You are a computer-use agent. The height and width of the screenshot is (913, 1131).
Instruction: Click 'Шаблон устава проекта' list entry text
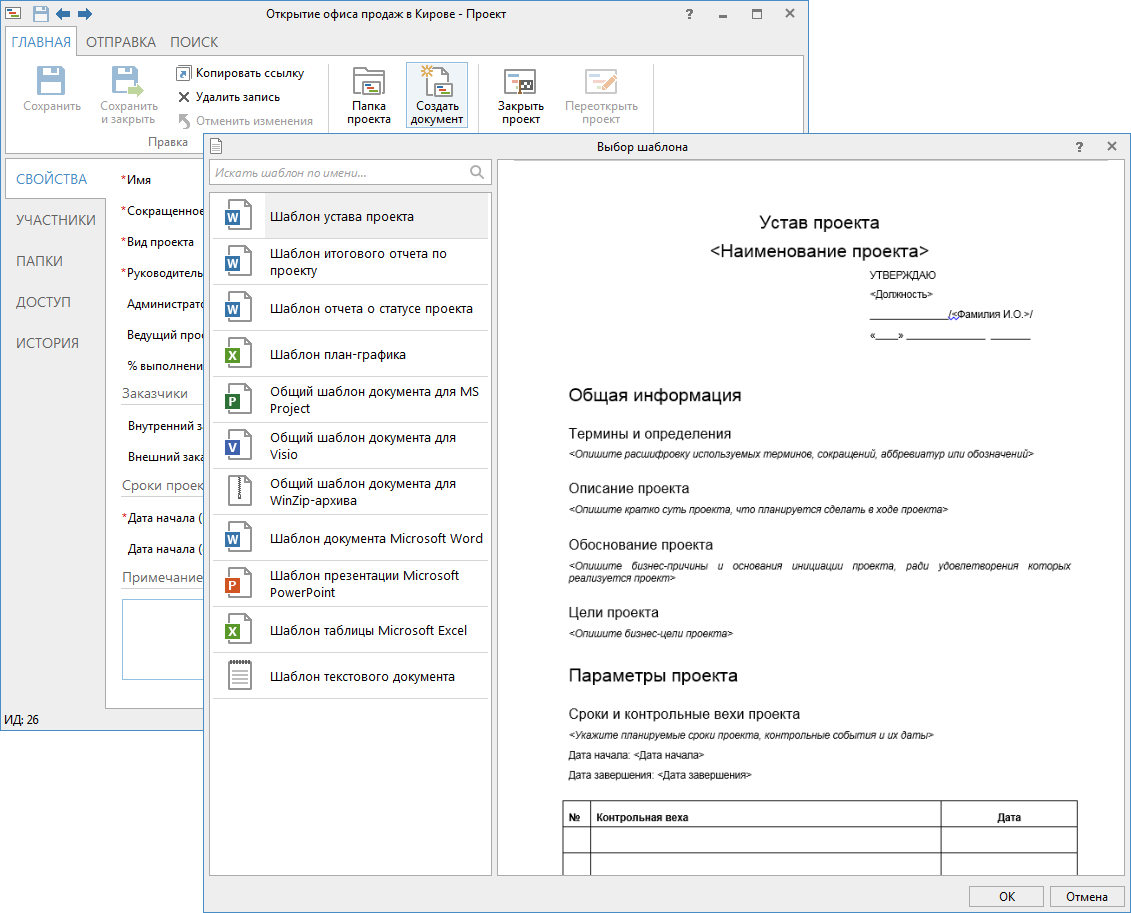tap(342, 216)
